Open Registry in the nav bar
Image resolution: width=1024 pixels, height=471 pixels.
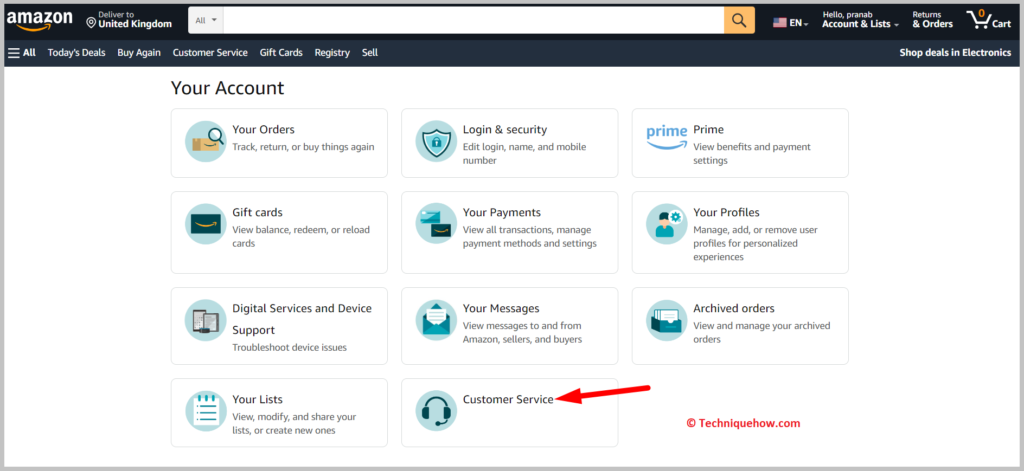coord(332,53)
